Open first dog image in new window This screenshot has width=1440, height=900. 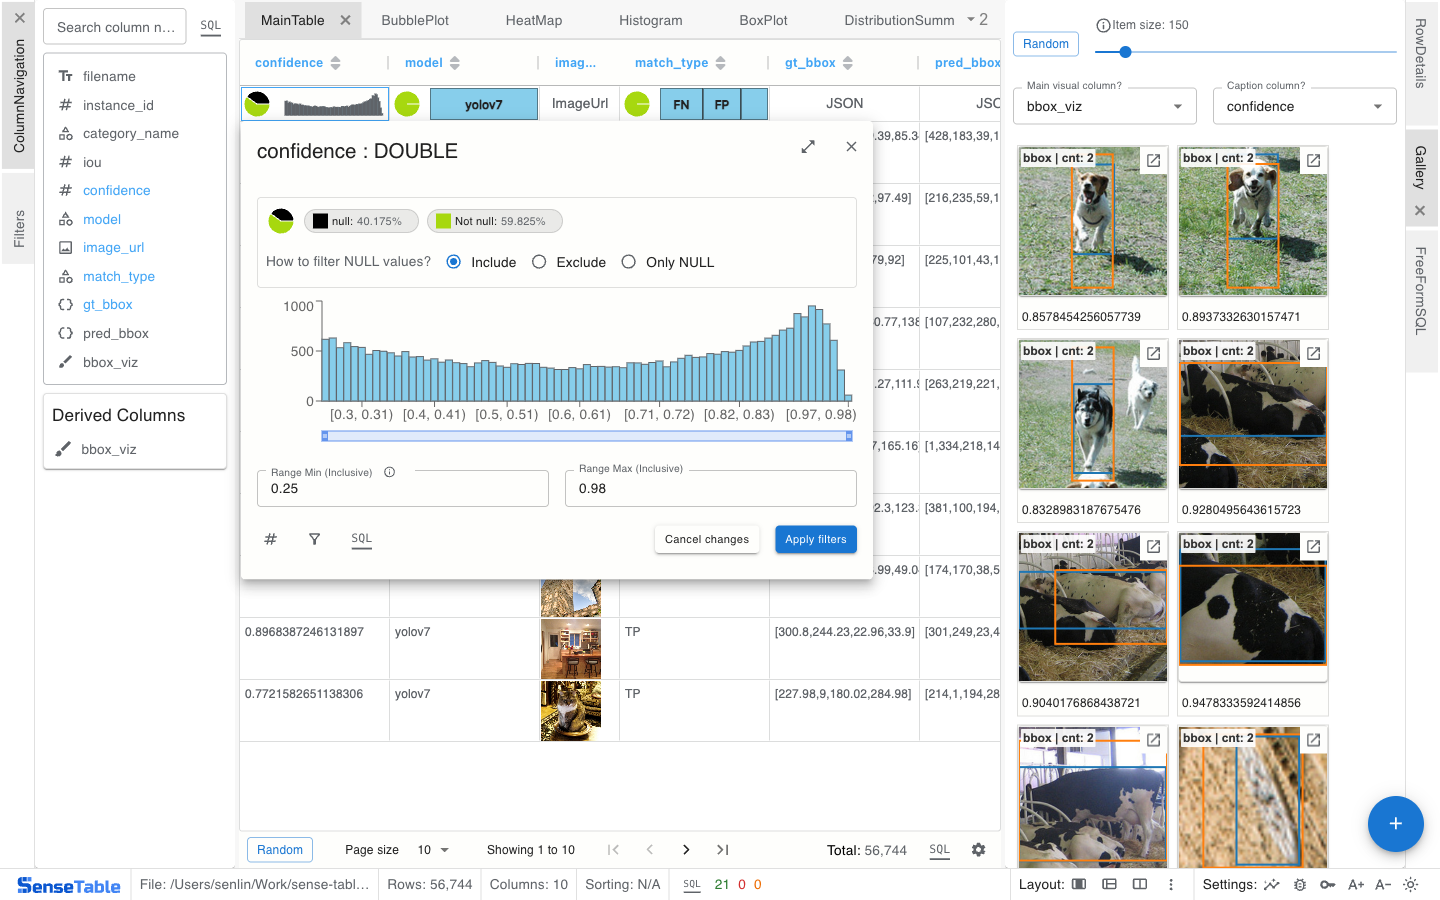pos(1153,160)
